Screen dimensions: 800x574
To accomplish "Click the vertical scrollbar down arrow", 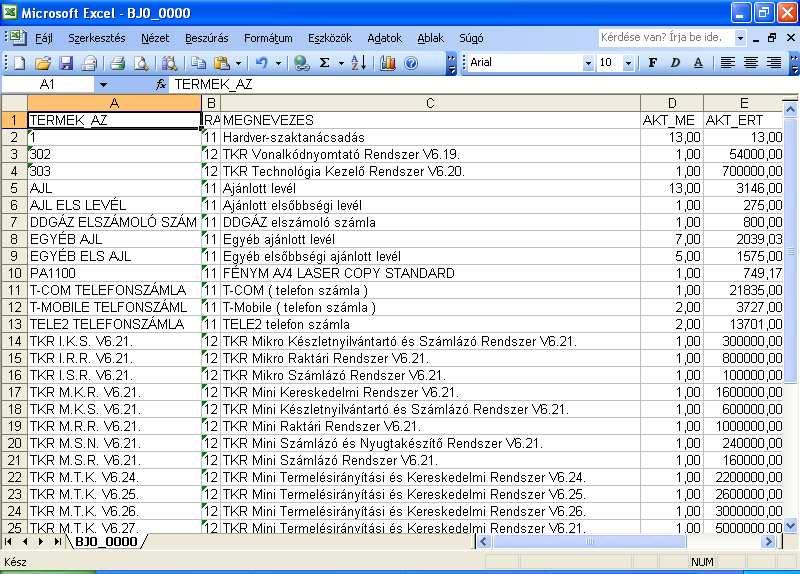I will (790, 526).
